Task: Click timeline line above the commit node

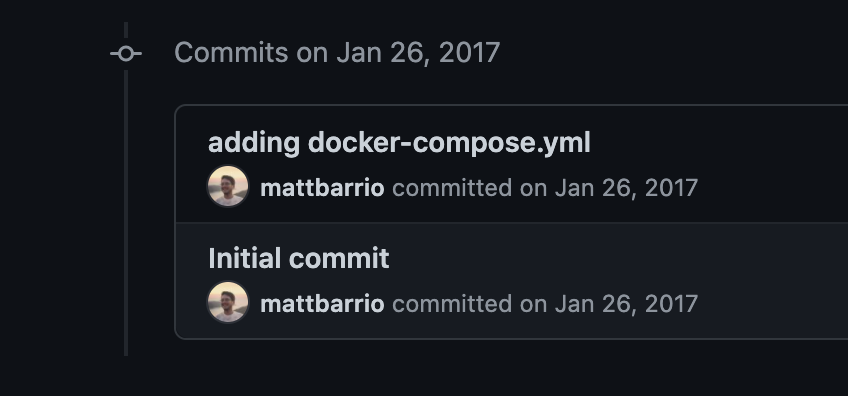Action: click(x=126, y=32)
